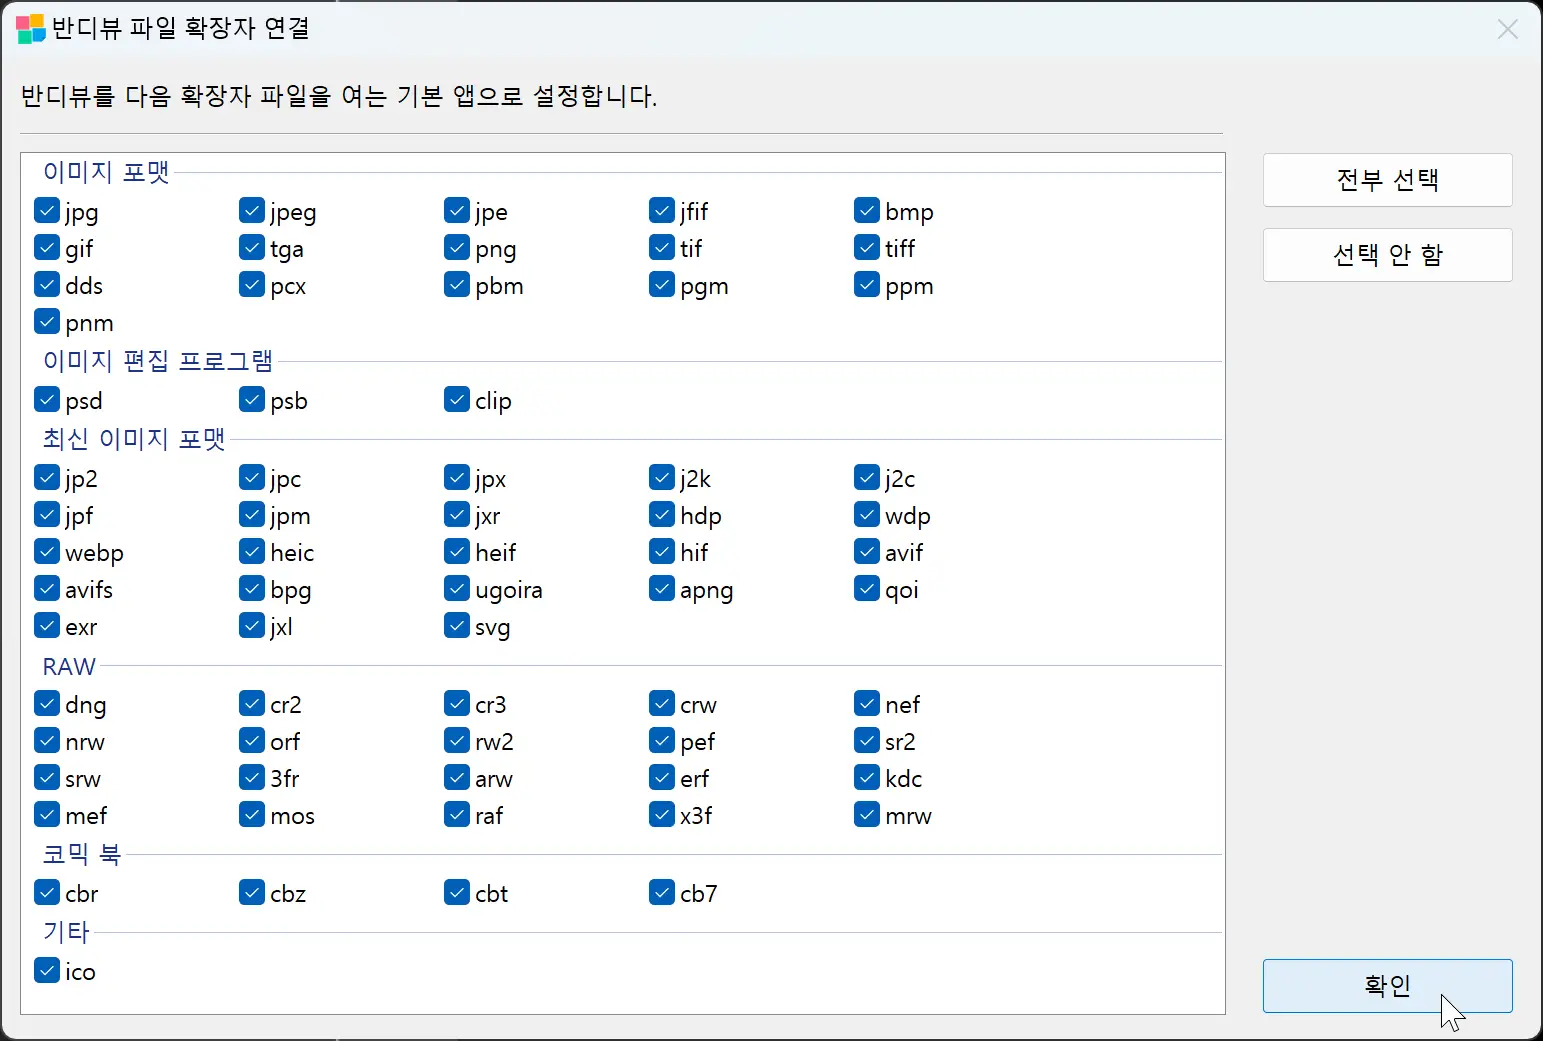The image size is (1543, 1041).
Task: Click the Honeyview app icon
Action: [29, 29]
